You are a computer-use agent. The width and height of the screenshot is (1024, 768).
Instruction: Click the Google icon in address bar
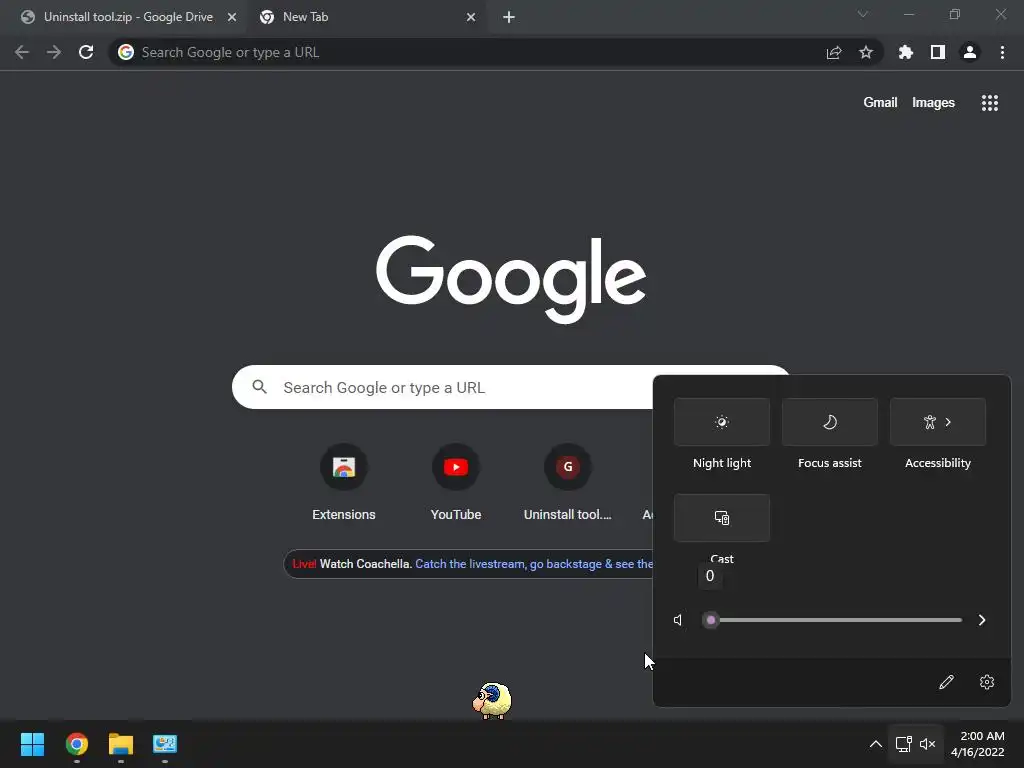point(126,52)
